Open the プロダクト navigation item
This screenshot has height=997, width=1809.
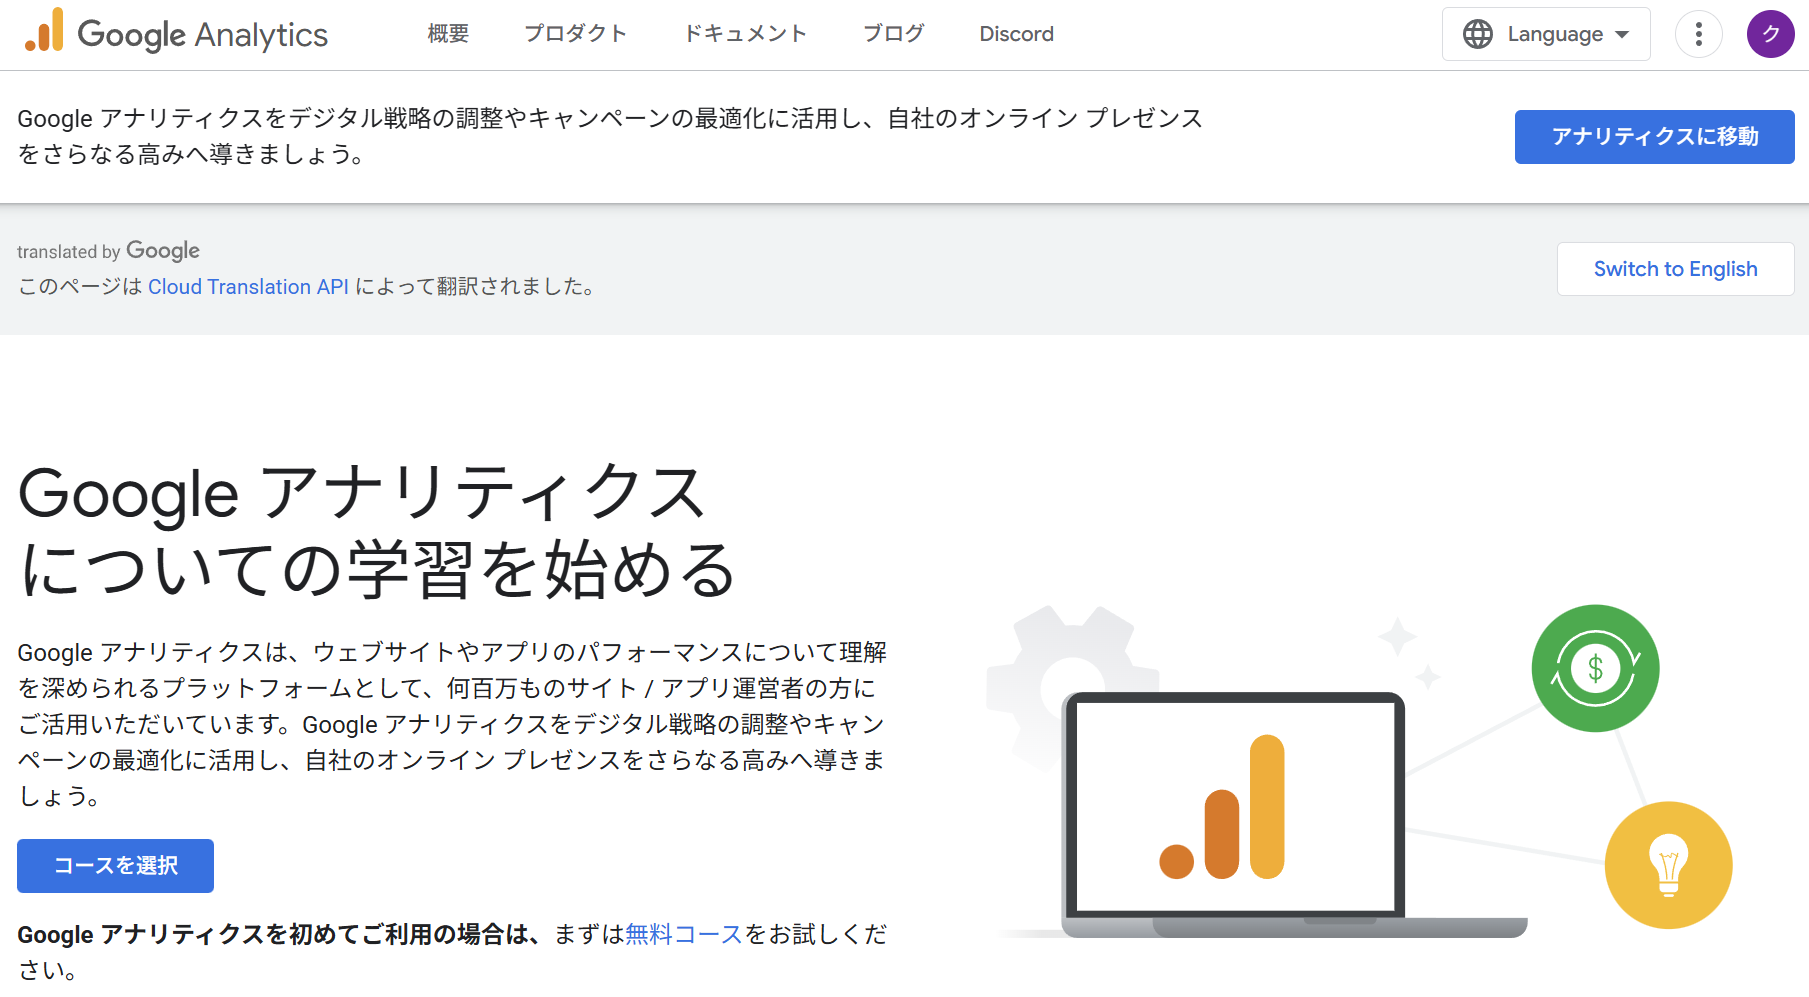pos(576,34)
